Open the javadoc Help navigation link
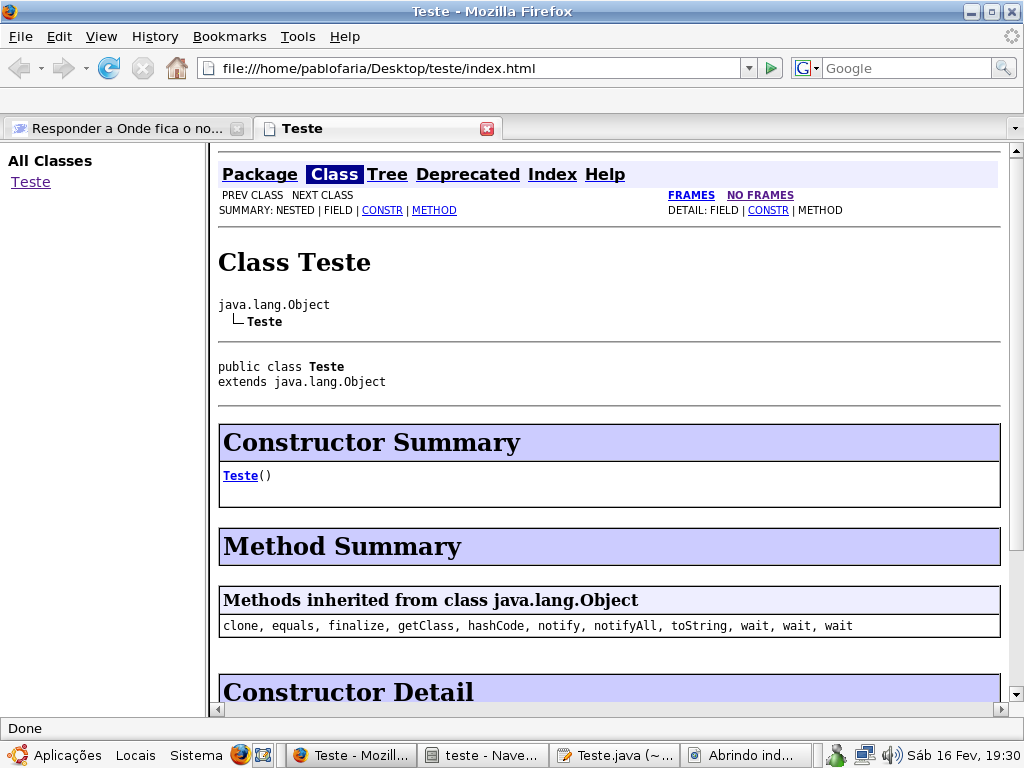 pos(605,174)
